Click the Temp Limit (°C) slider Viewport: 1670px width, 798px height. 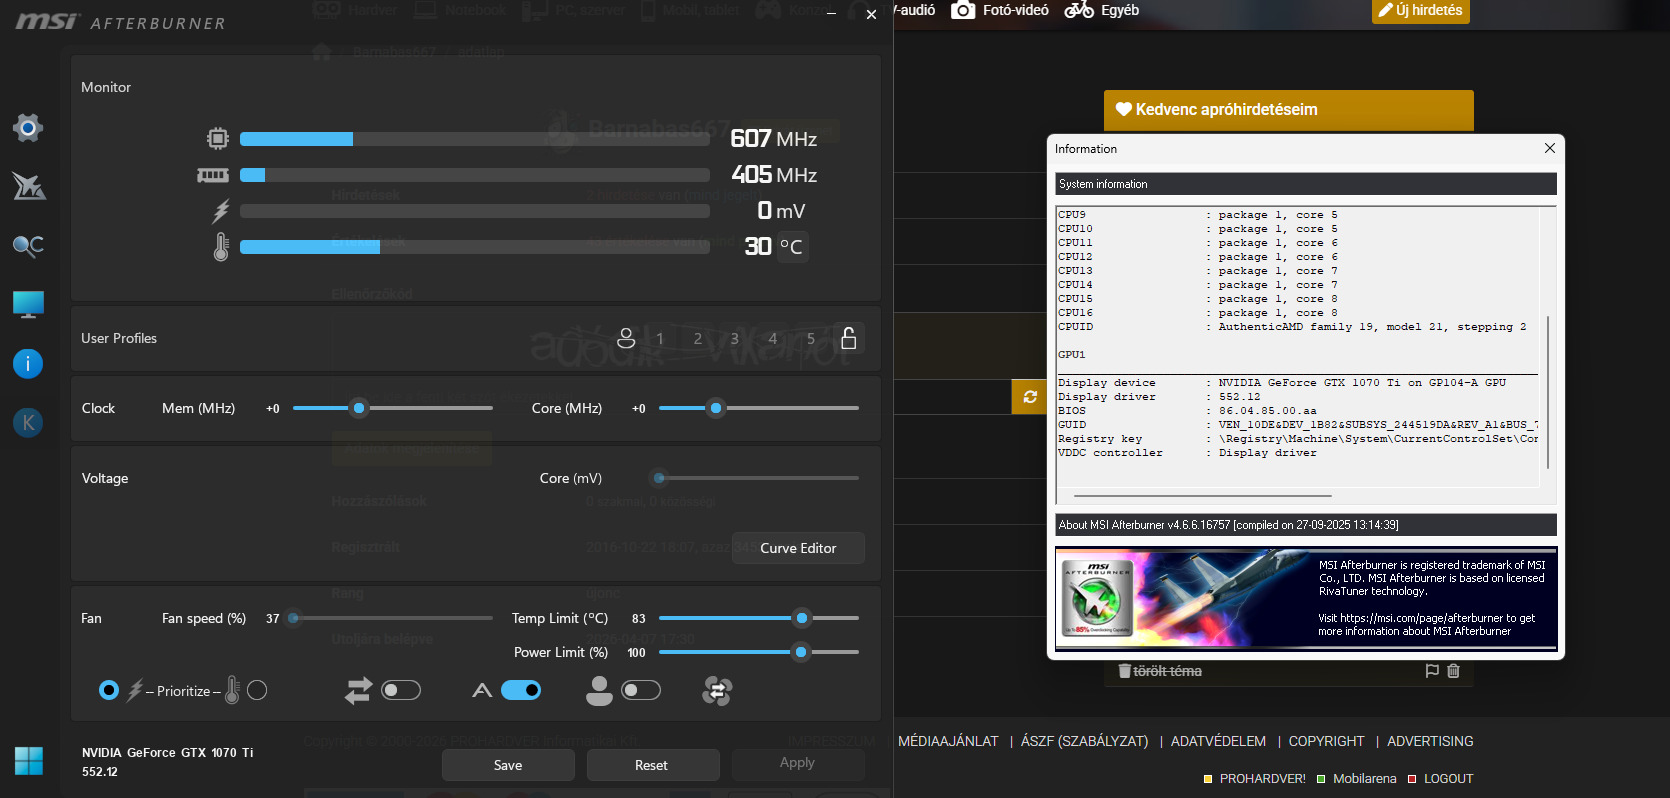point(759,618)
